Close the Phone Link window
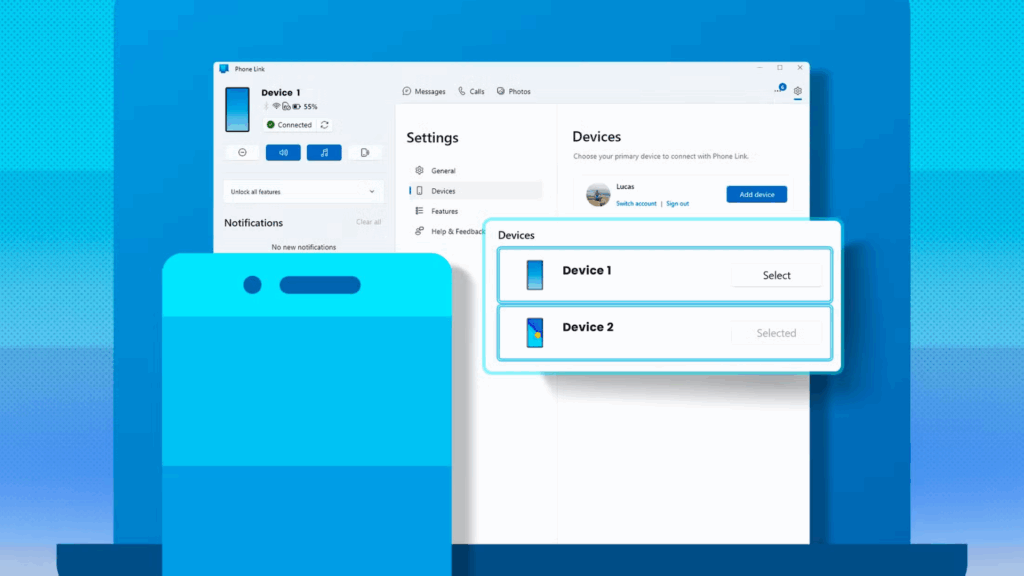 tap(800, 68)
